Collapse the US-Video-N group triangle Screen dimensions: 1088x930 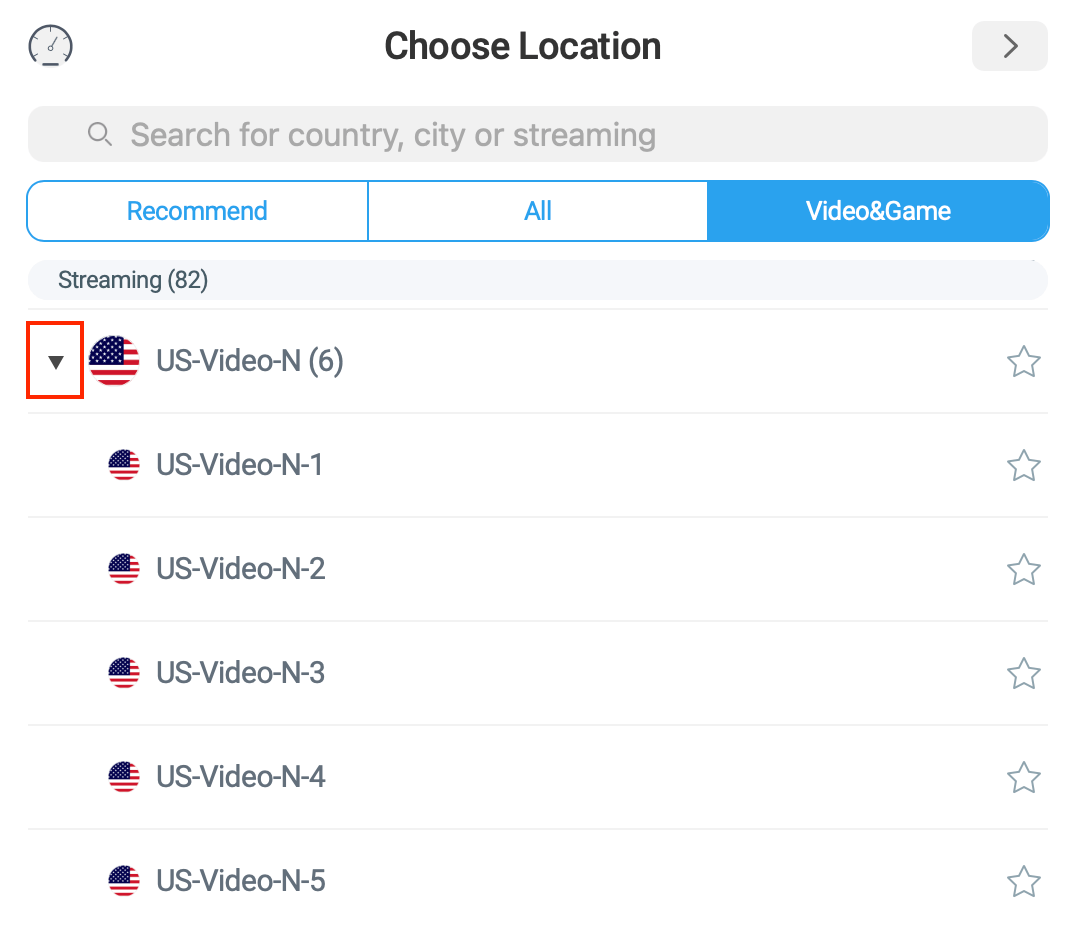point(56,361)
